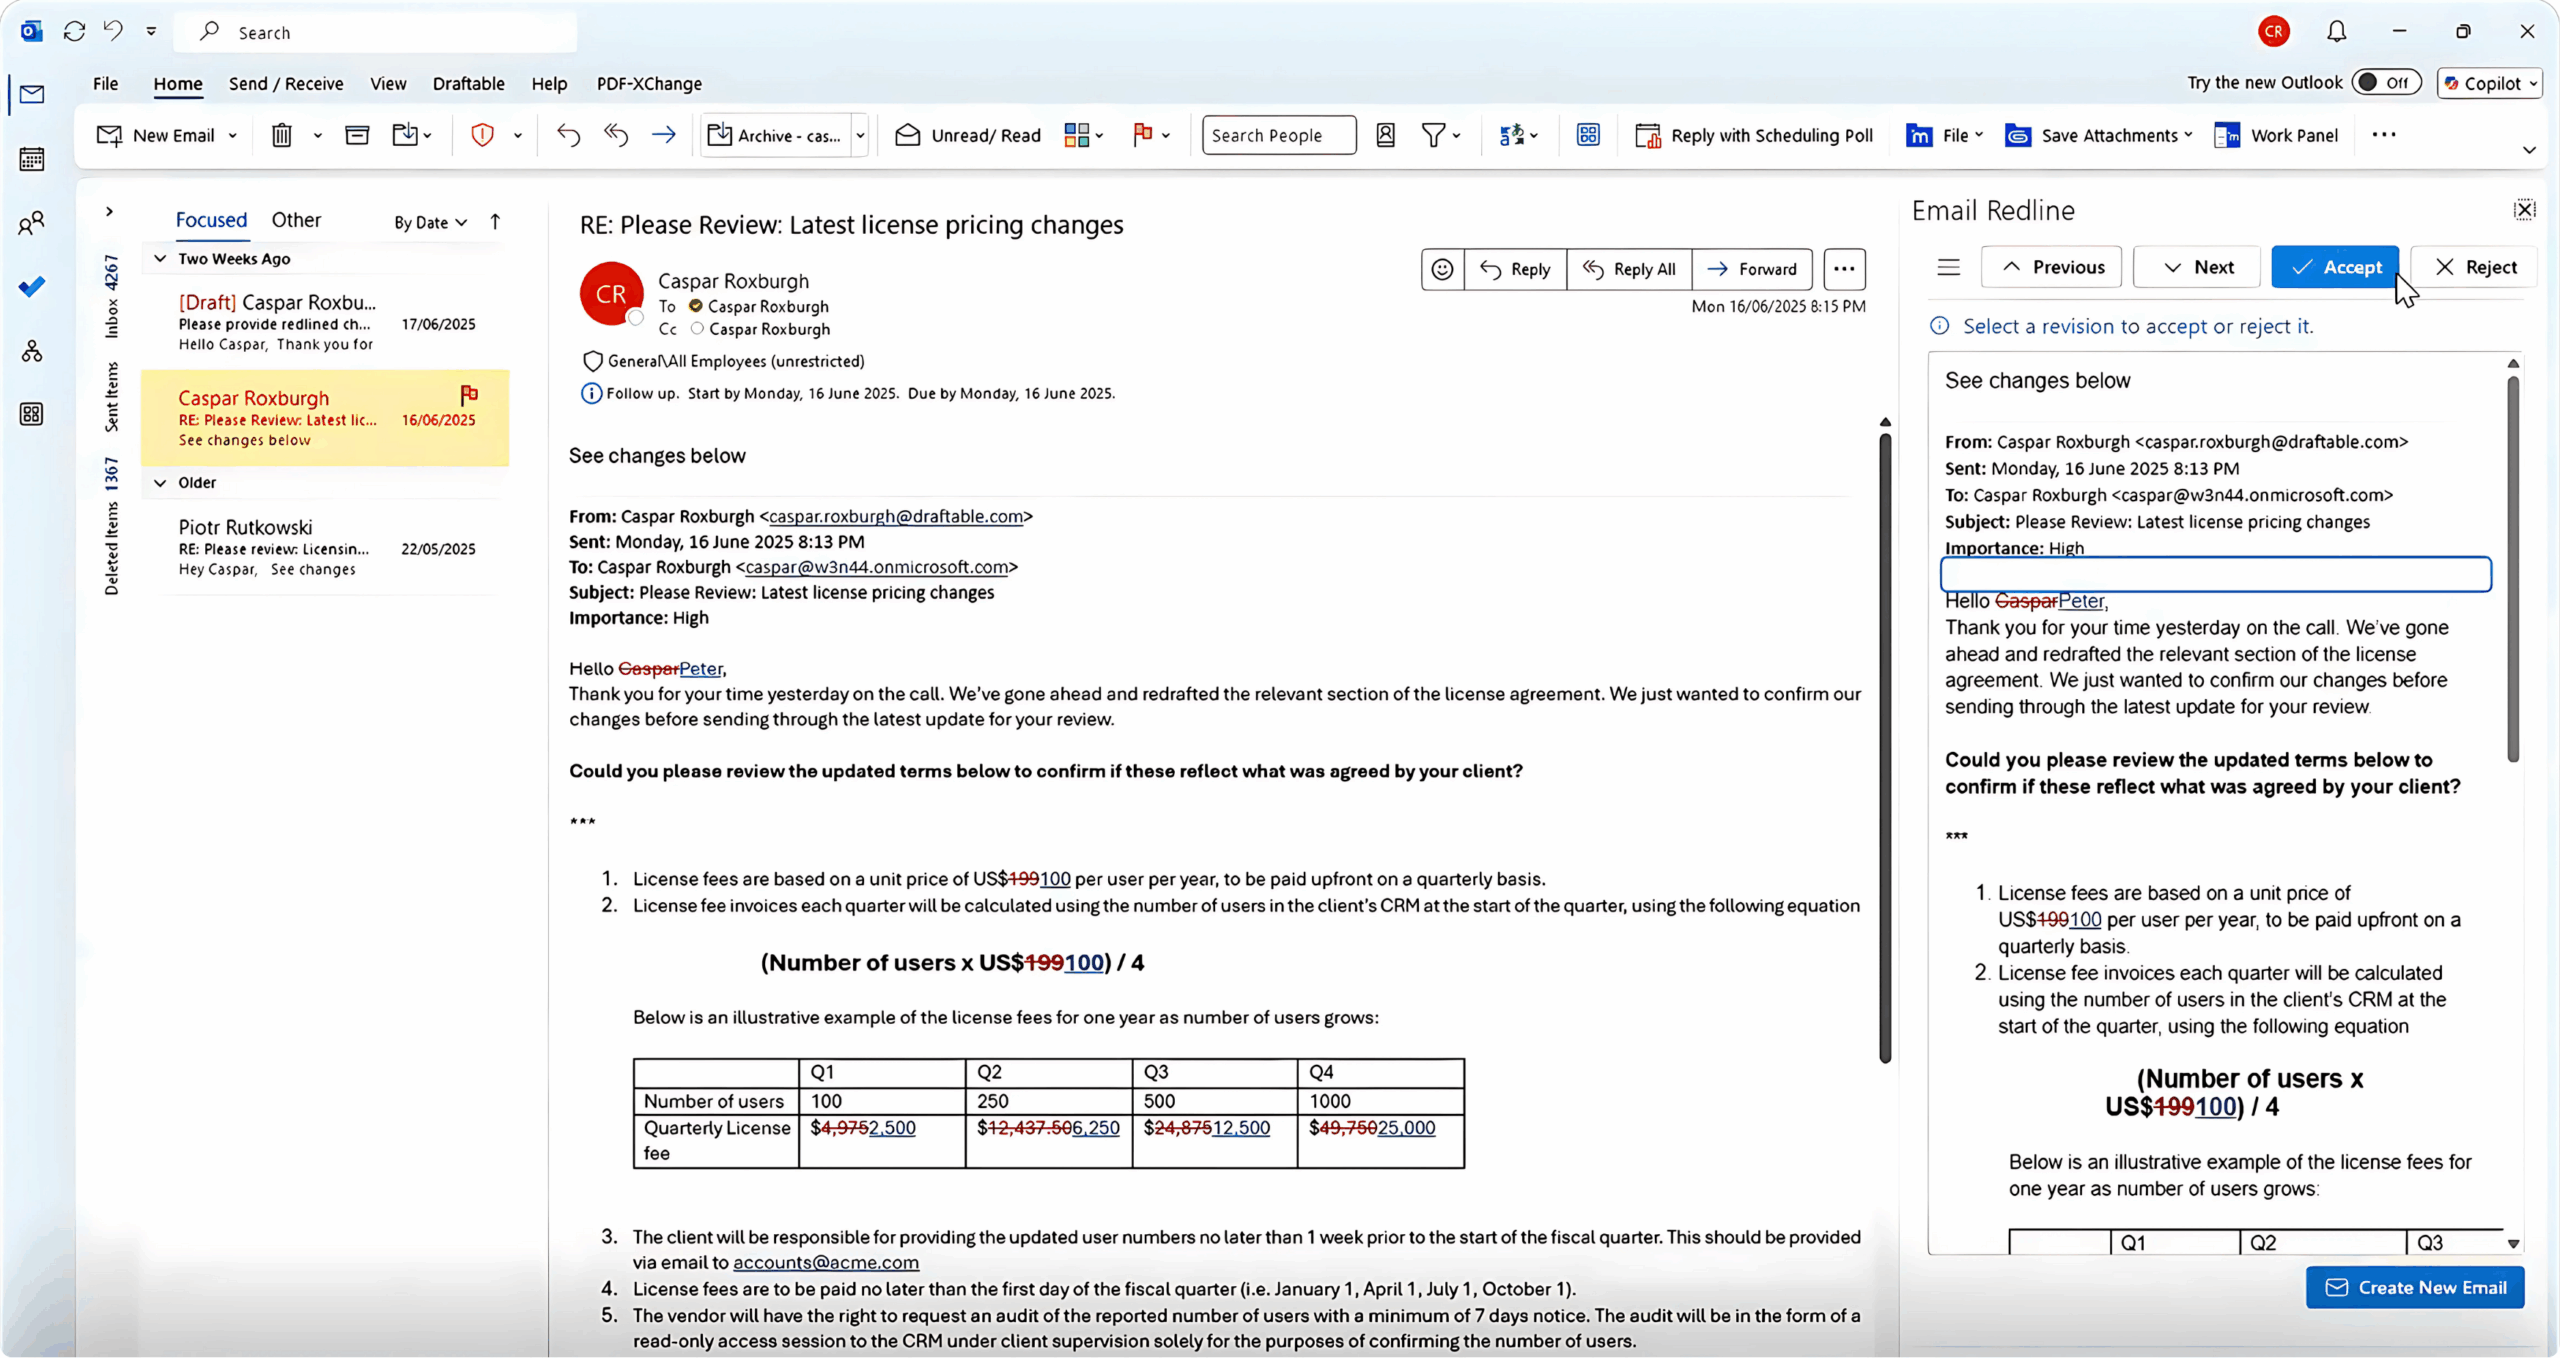Image resolution: width=2560 pixels, height=1358 pixels.
Task: Click the To Do checkmark sidebar icon
Action: (x=32, y=287)
